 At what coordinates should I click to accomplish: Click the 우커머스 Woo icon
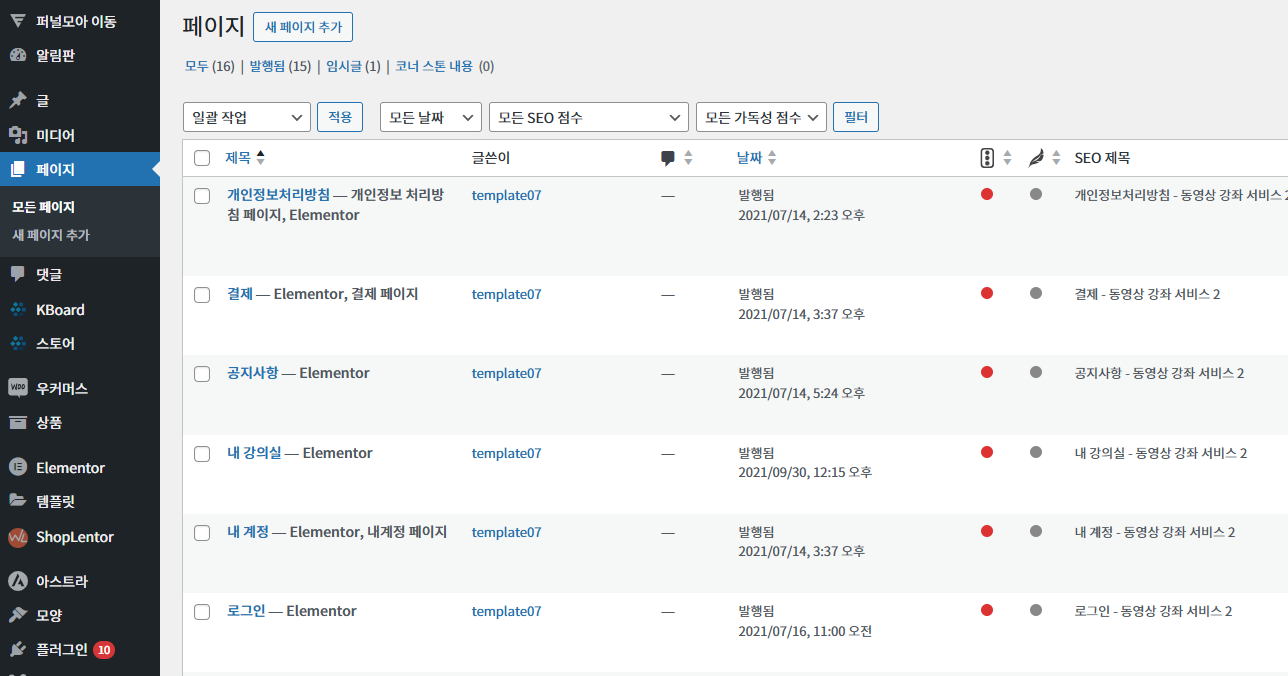tap(17, 388)
